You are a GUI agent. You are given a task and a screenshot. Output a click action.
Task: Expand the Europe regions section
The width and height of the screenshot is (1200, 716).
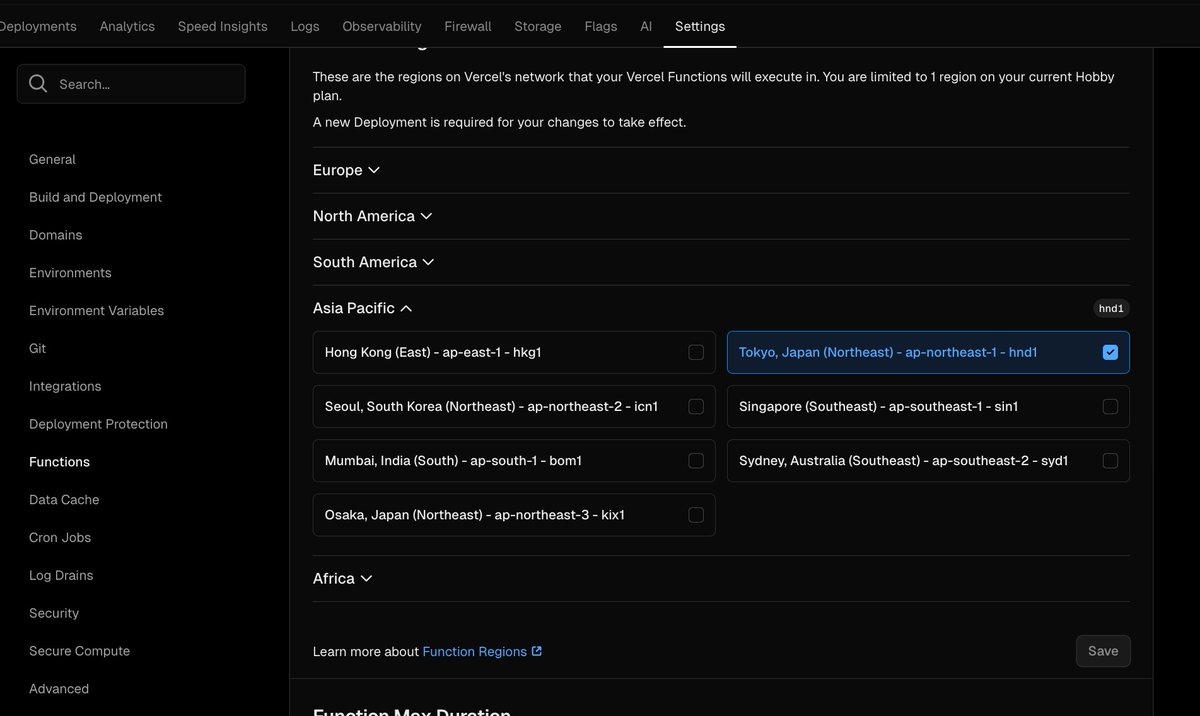[x=346, y=170]
